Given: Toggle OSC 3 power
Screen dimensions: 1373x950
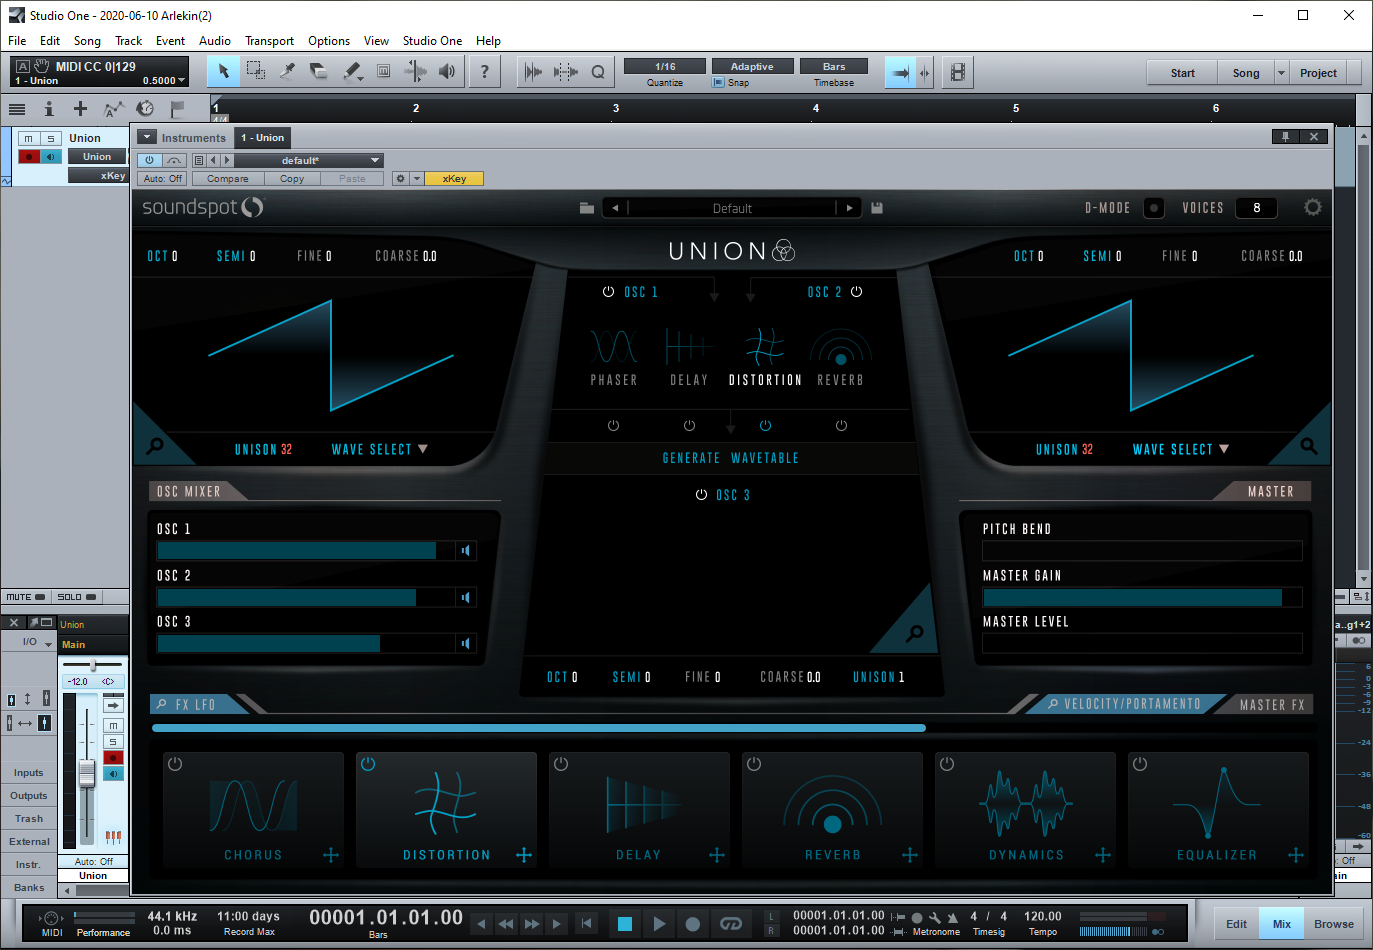Looking at the screenshot, I should click(x=701, y=495).
